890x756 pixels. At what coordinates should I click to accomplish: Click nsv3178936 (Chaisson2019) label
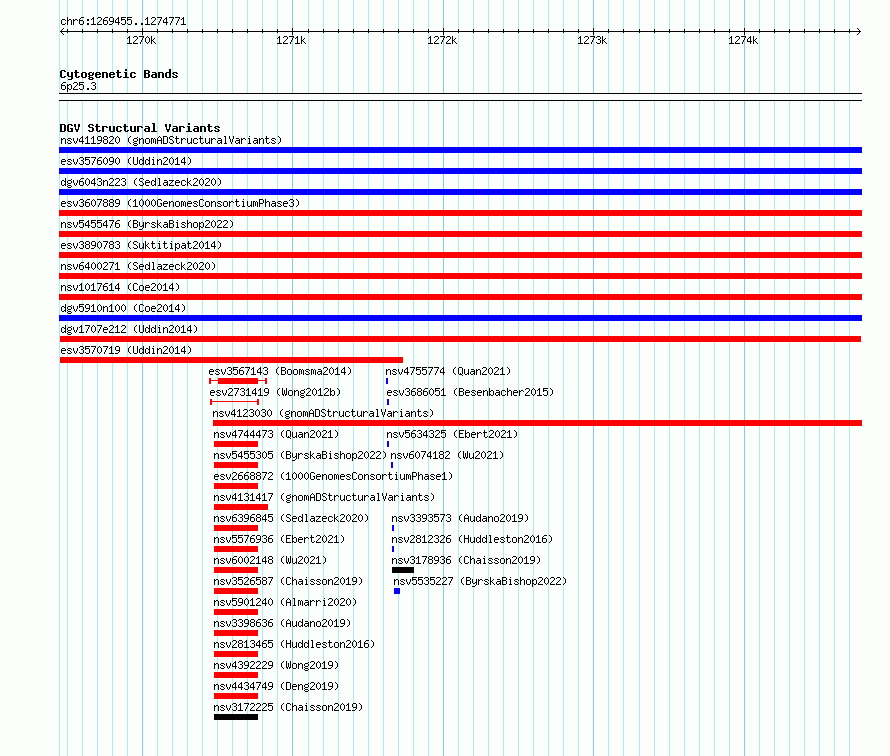point(466,560)
